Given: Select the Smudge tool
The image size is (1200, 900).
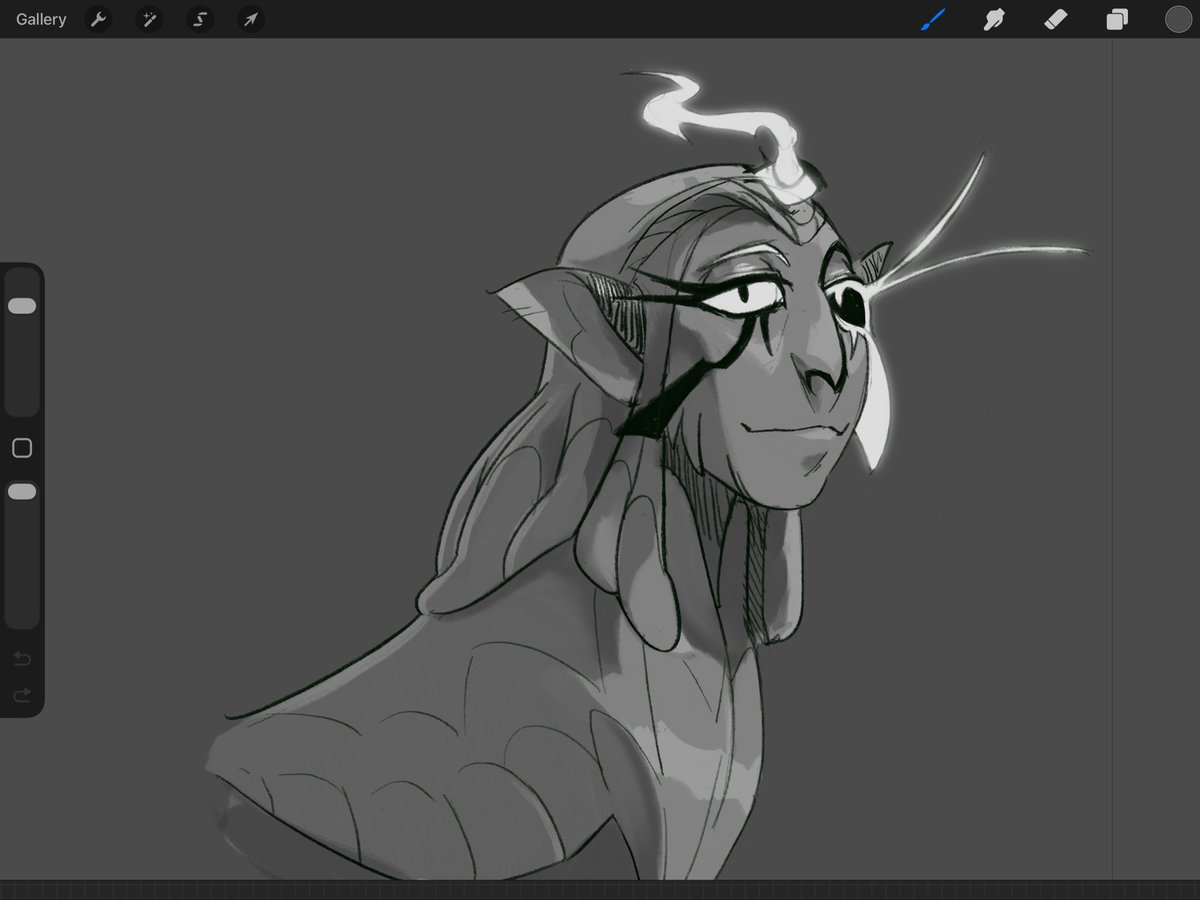Looking at the screenshot, I should 994,19.
